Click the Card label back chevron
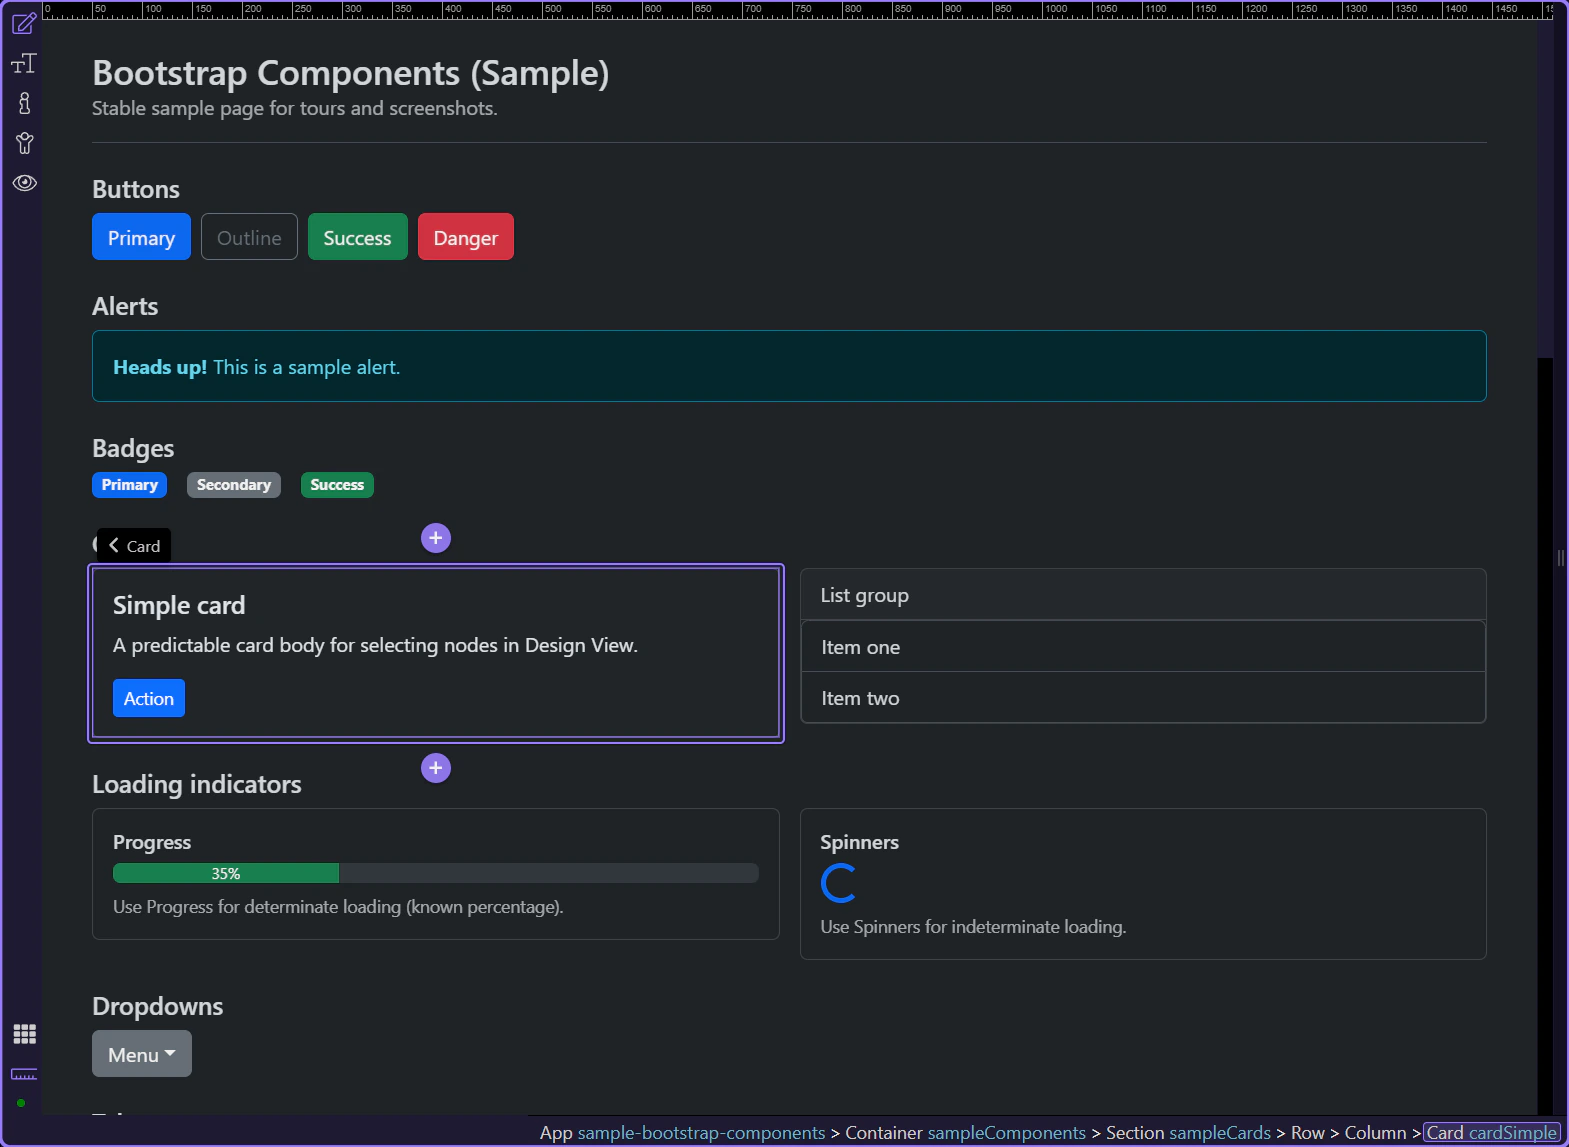This screenshot has height=1147, width=1569. 114,545
